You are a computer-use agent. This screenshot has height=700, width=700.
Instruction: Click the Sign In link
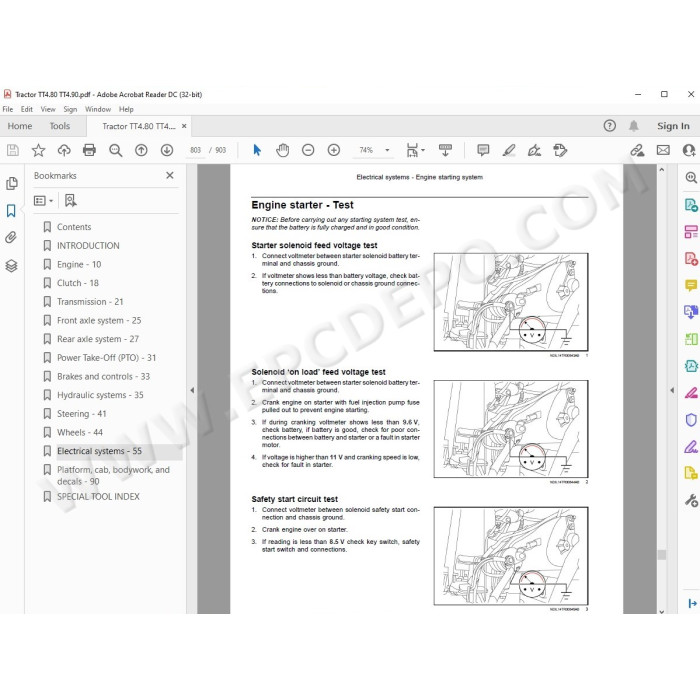click(x=673, y=126)
